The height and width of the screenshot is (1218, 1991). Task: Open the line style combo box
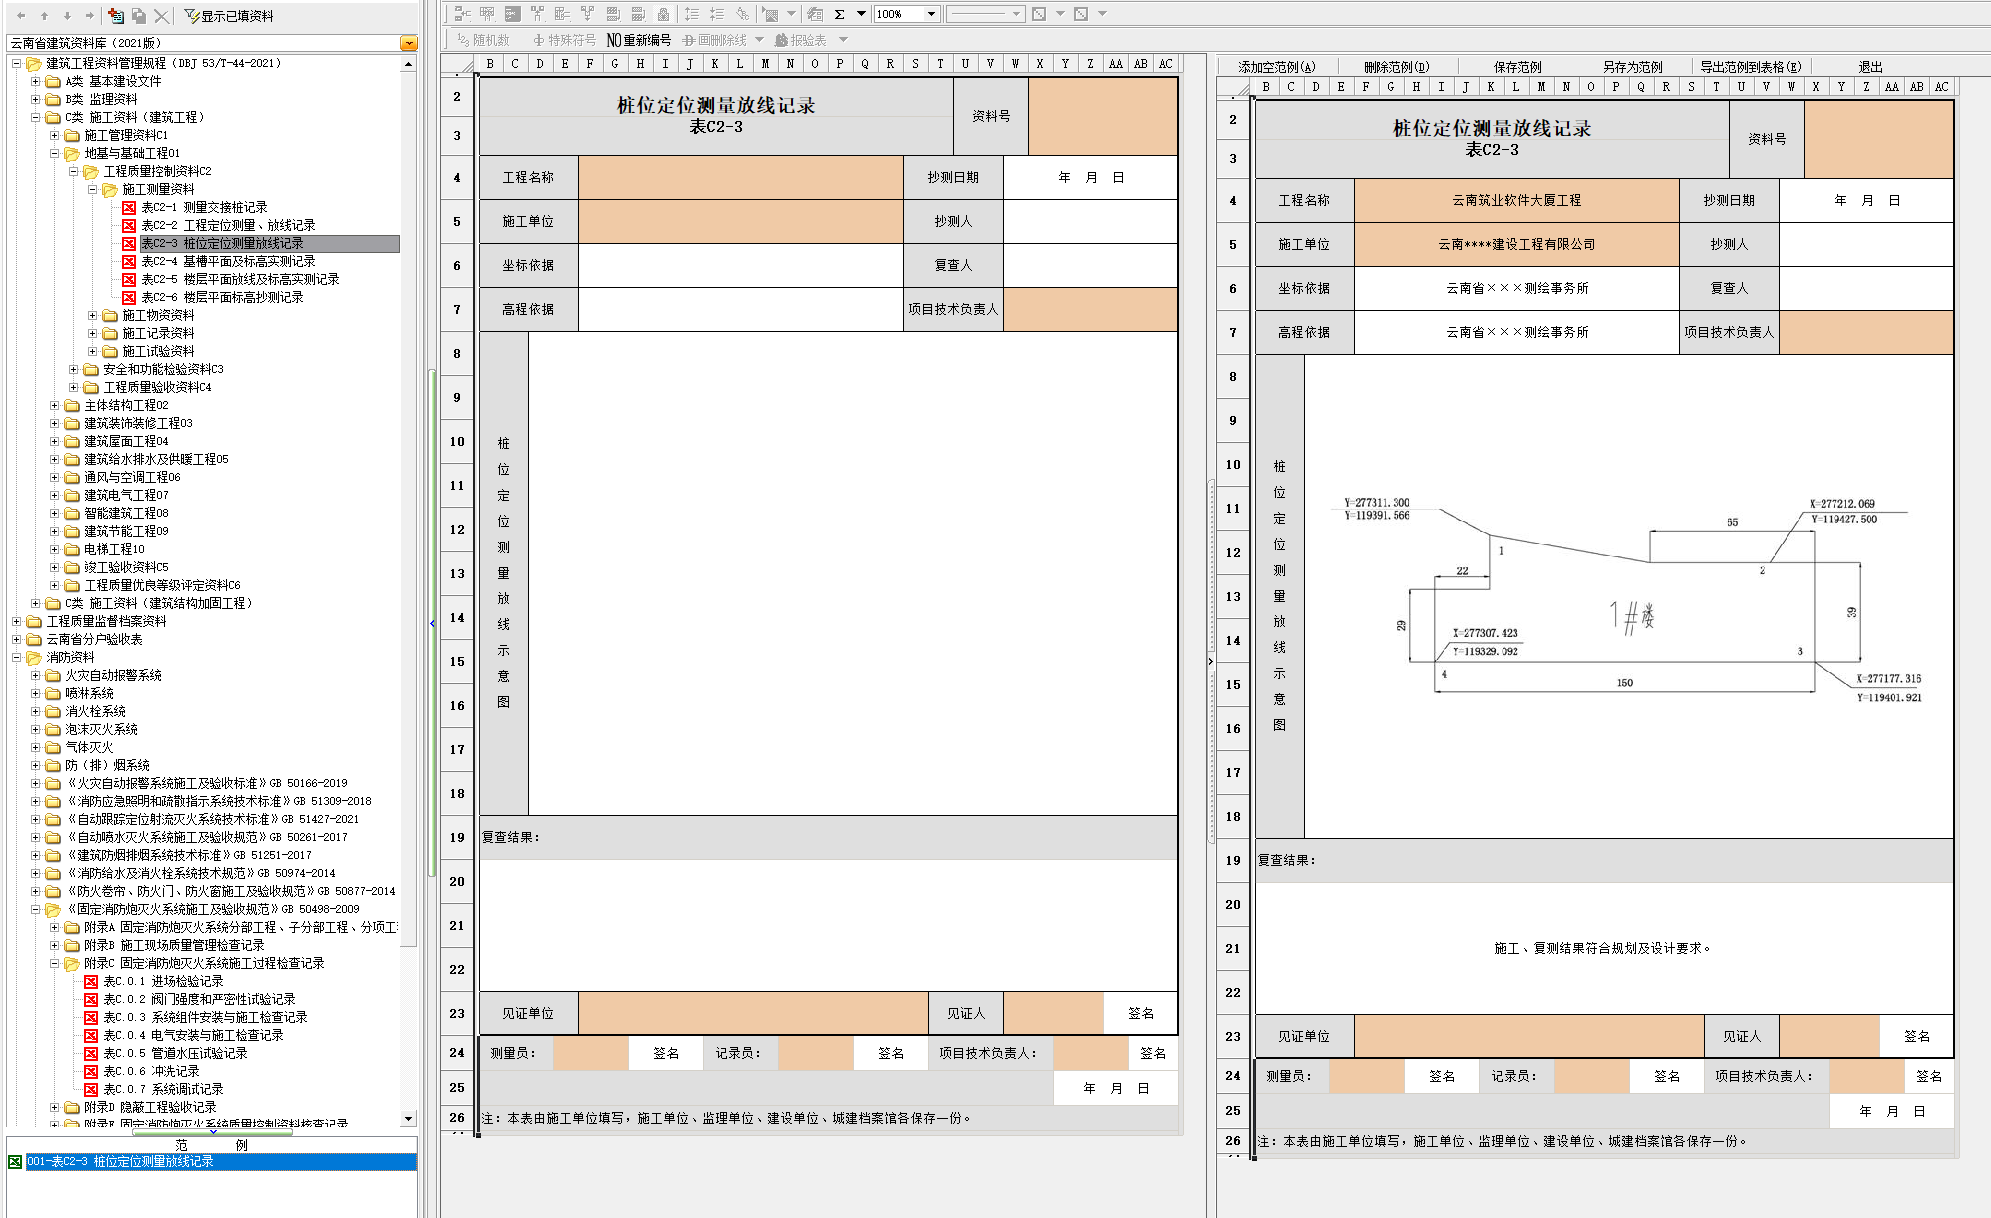pos(985,14)
